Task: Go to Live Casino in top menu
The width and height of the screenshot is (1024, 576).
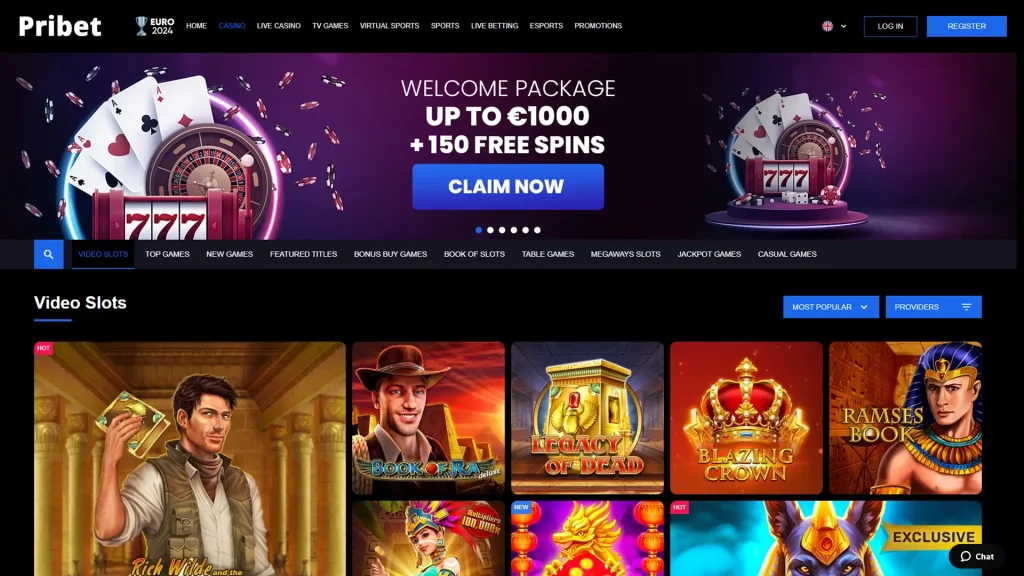Action: coord(278,26)
